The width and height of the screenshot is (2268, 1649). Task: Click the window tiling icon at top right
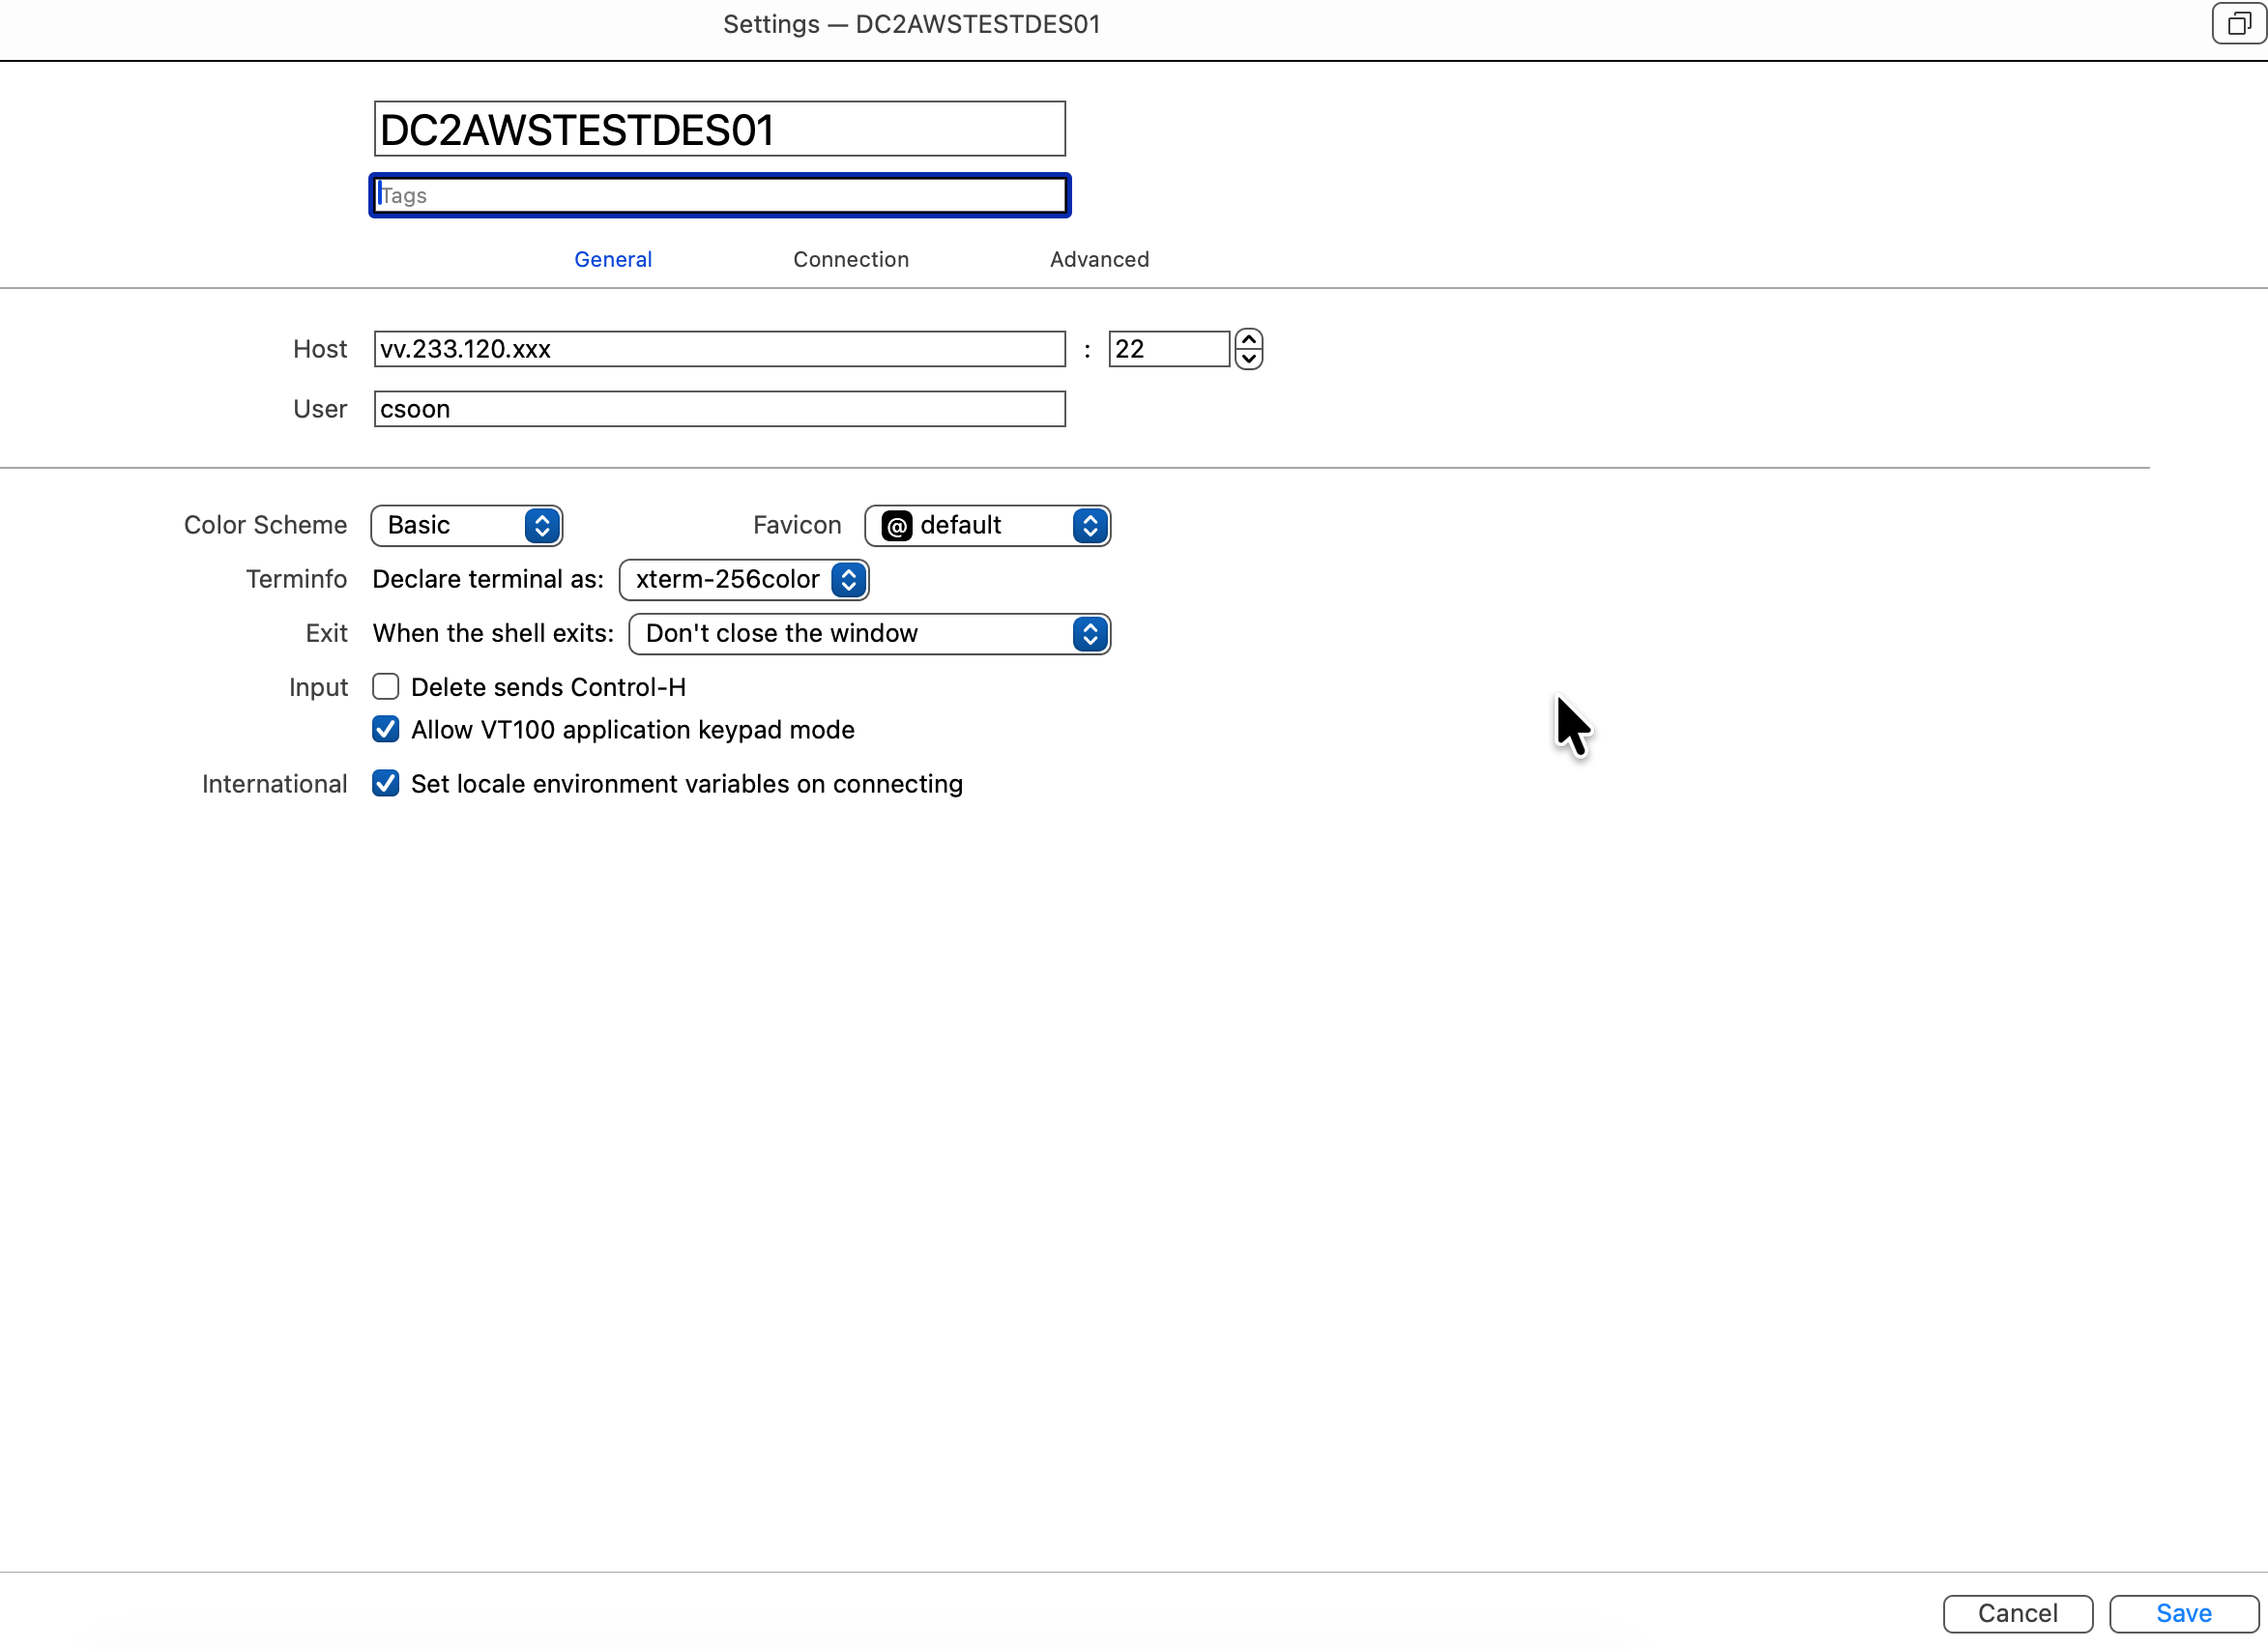coord(2238,24)
